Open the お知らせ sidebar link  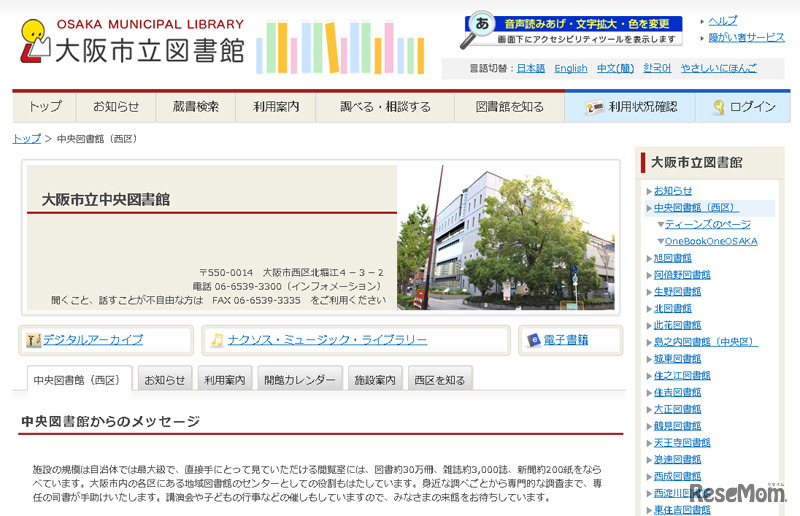[673, 191]
